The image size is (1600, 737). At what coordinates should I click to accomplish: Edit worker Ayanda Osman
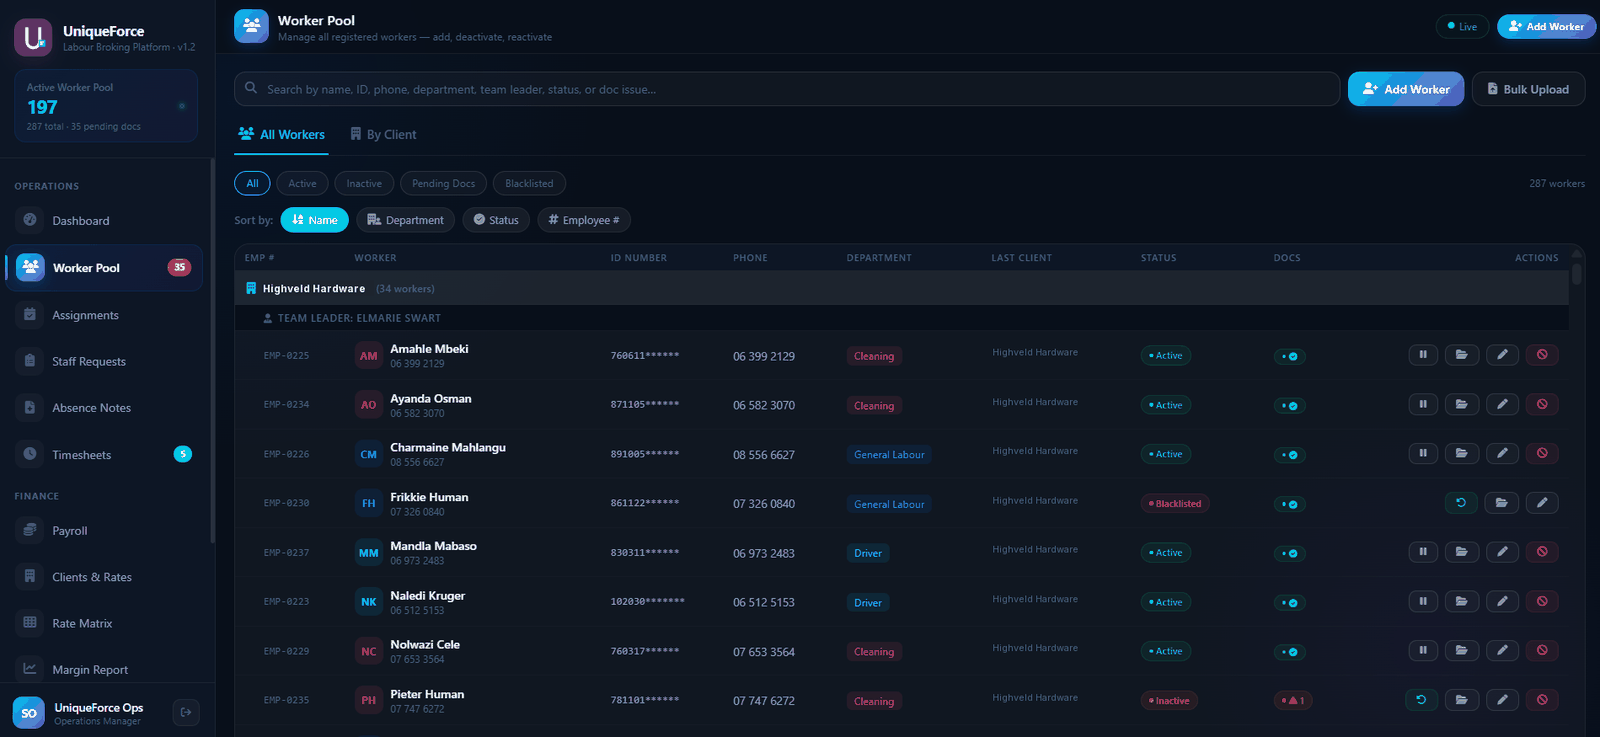[1502, 404]
